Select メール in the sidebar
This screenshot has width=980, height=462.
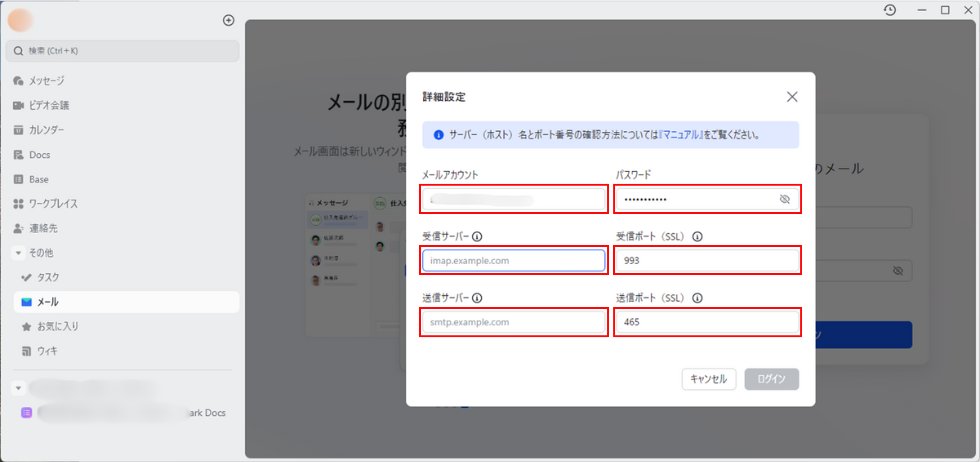click(126, 302)
